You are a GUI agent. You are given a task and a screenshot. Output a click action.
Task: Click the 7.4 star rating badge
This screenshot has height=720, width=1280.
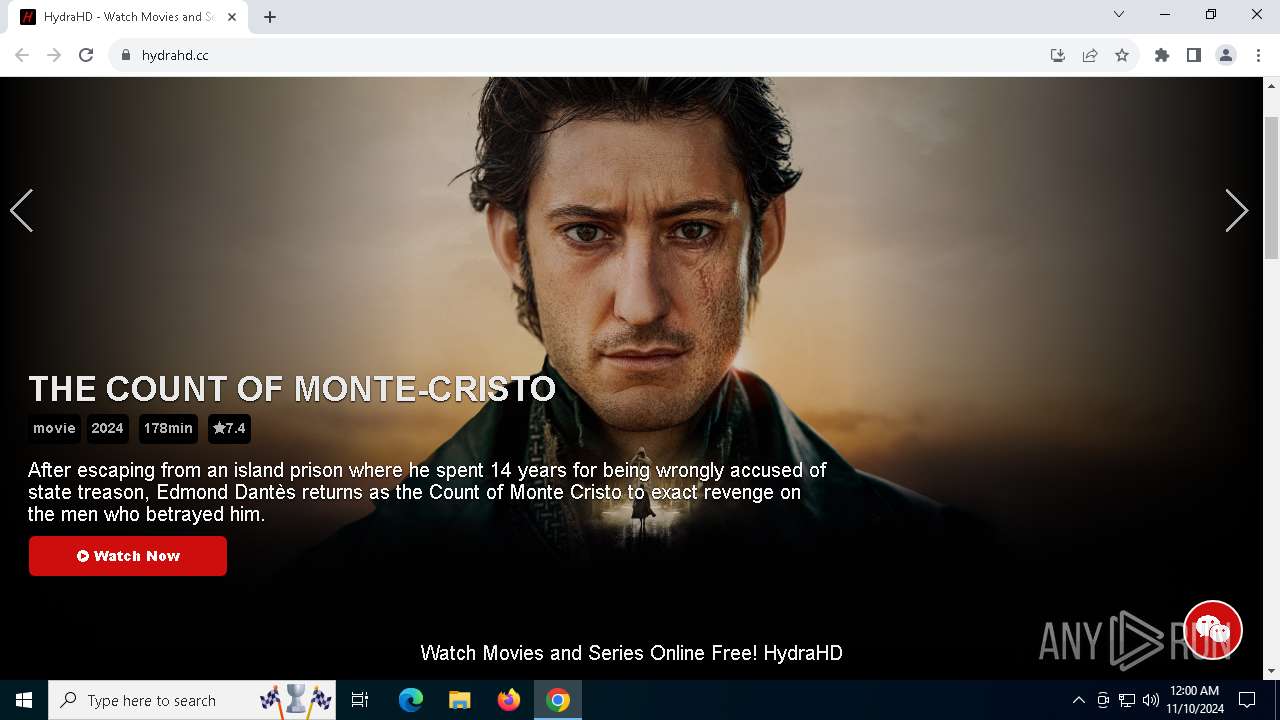(x=229, y=428)
